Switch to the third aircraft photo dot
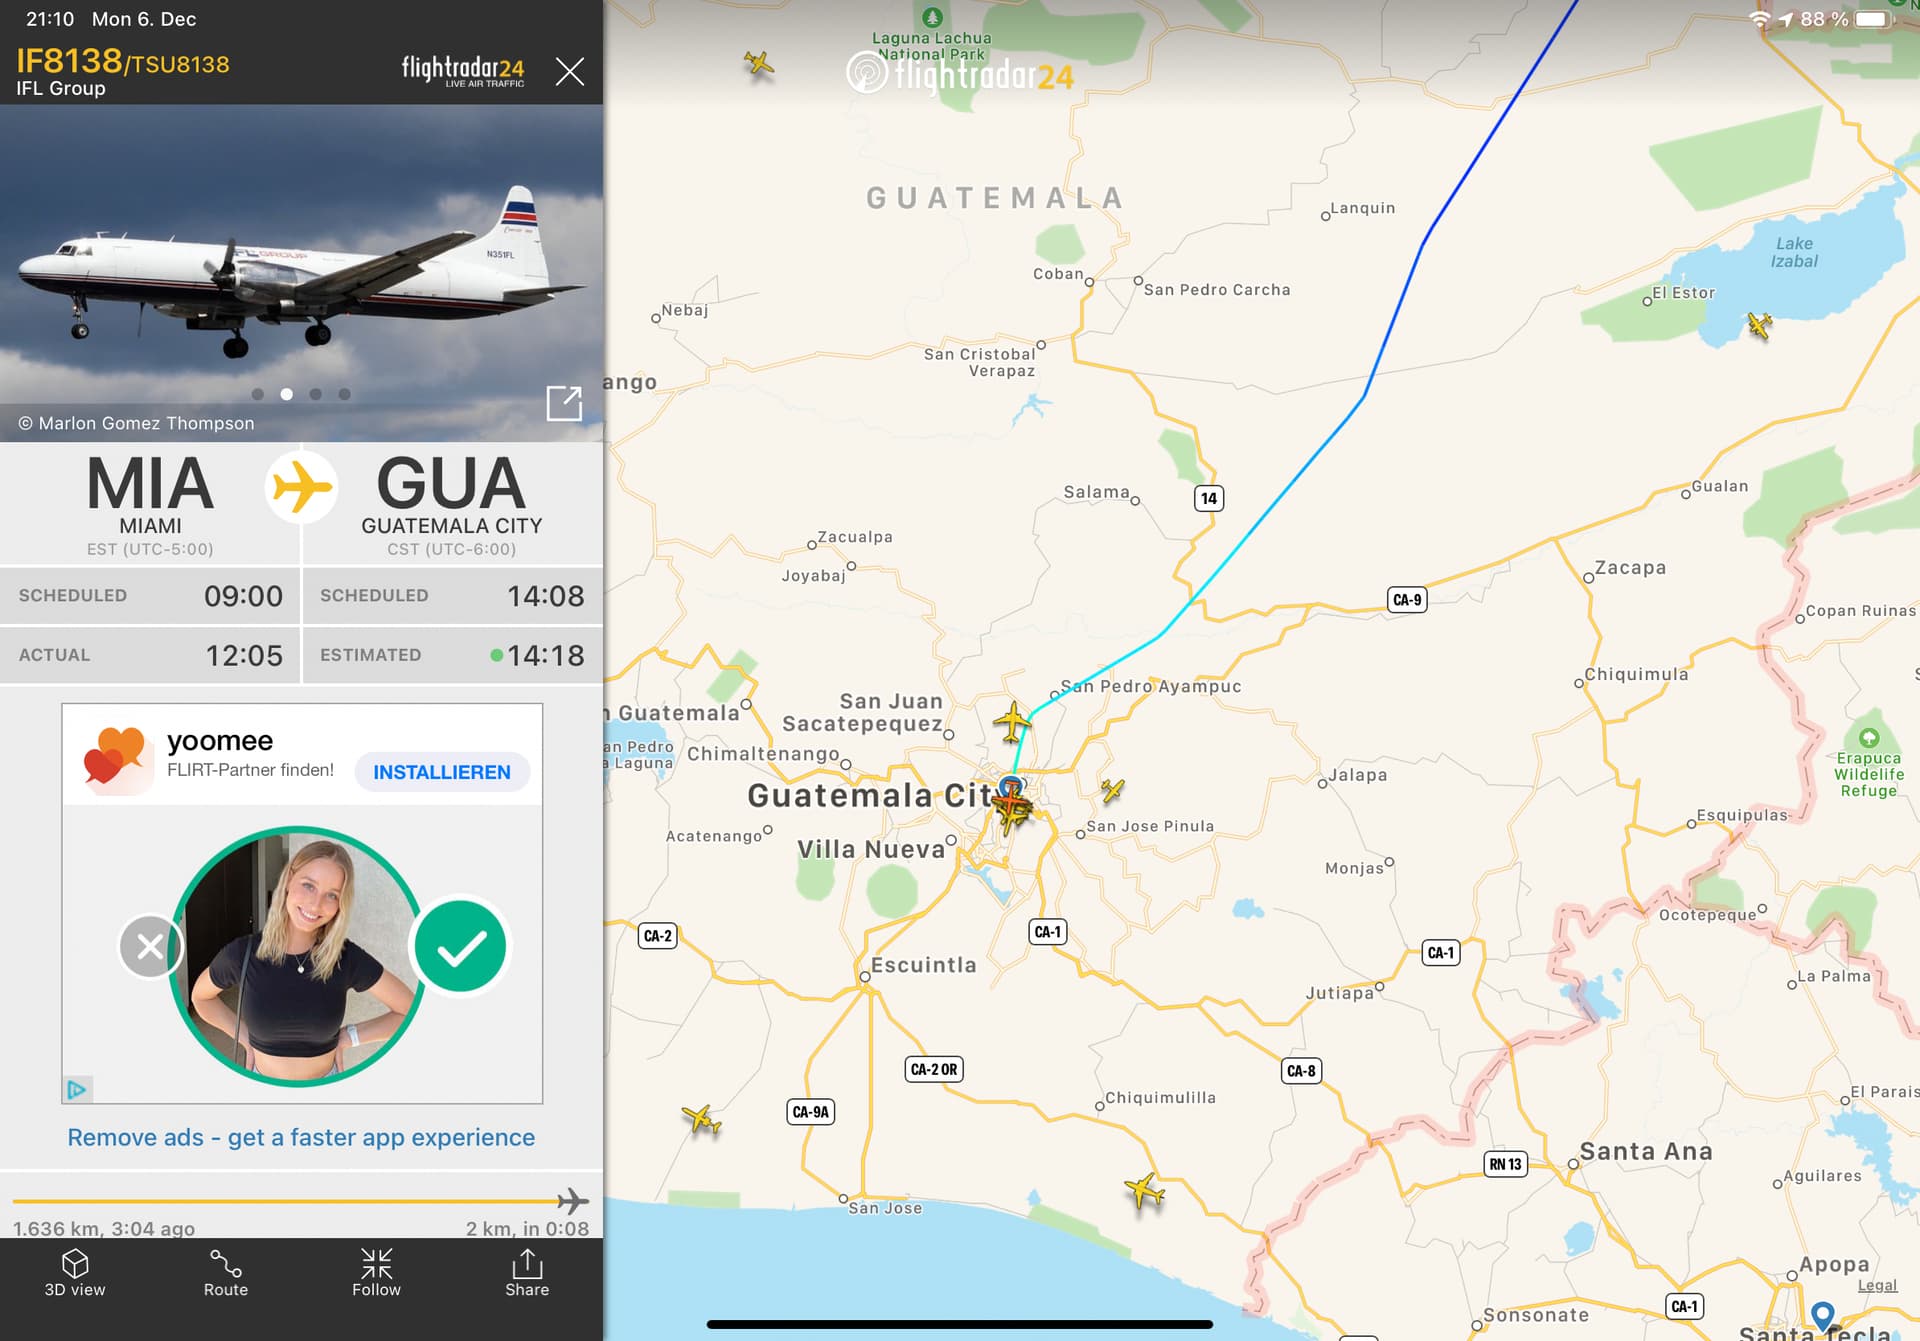 click(x=316, y=394)
